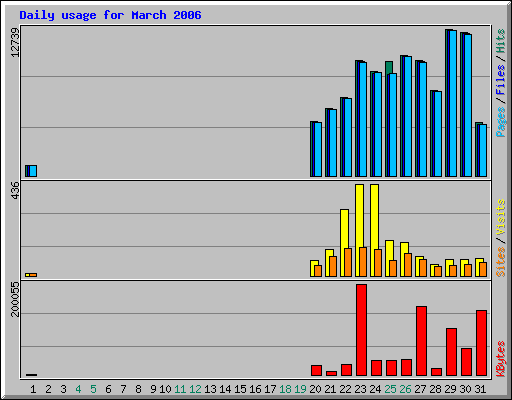Image resolution: width=512 pixels, height=400 pixels.
Task: Click day 20 axis label
Action: point(315,389)
